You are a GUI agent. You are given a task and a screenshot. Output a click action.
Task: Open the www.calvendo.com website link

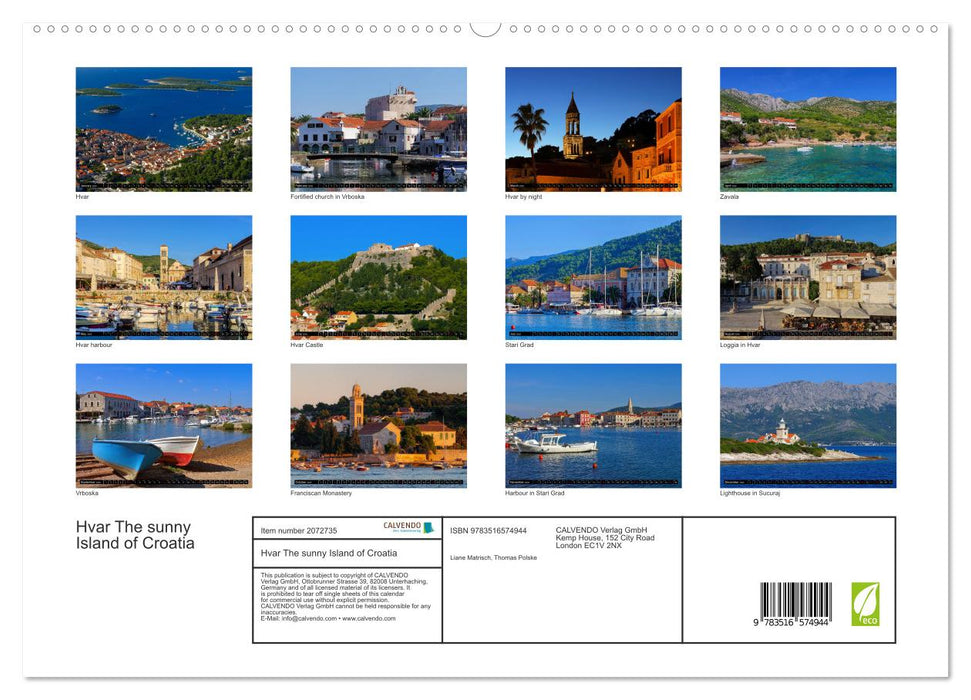[x=367, y=620]
